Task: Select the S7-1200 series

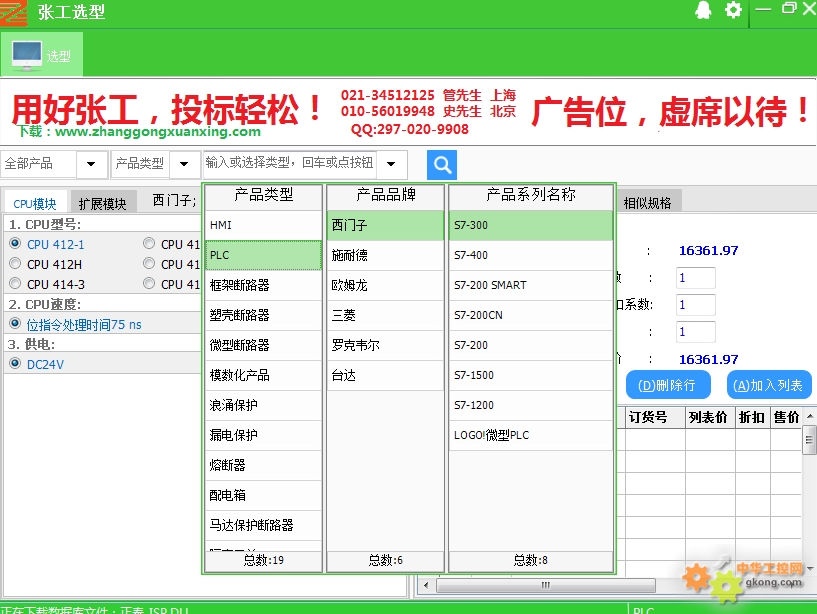Action: (530, 405)
